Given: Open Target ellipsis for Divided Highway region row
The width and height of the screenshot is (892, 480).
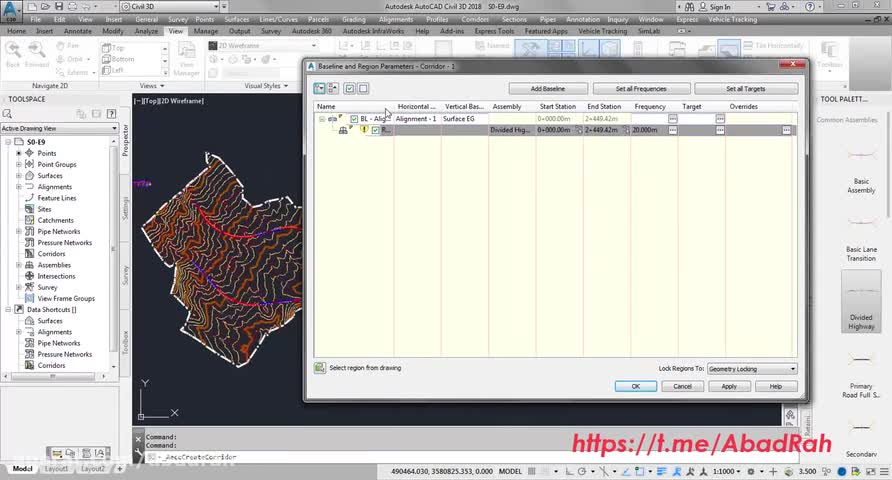Looking at the screenshot, I should tap(720, 130).
